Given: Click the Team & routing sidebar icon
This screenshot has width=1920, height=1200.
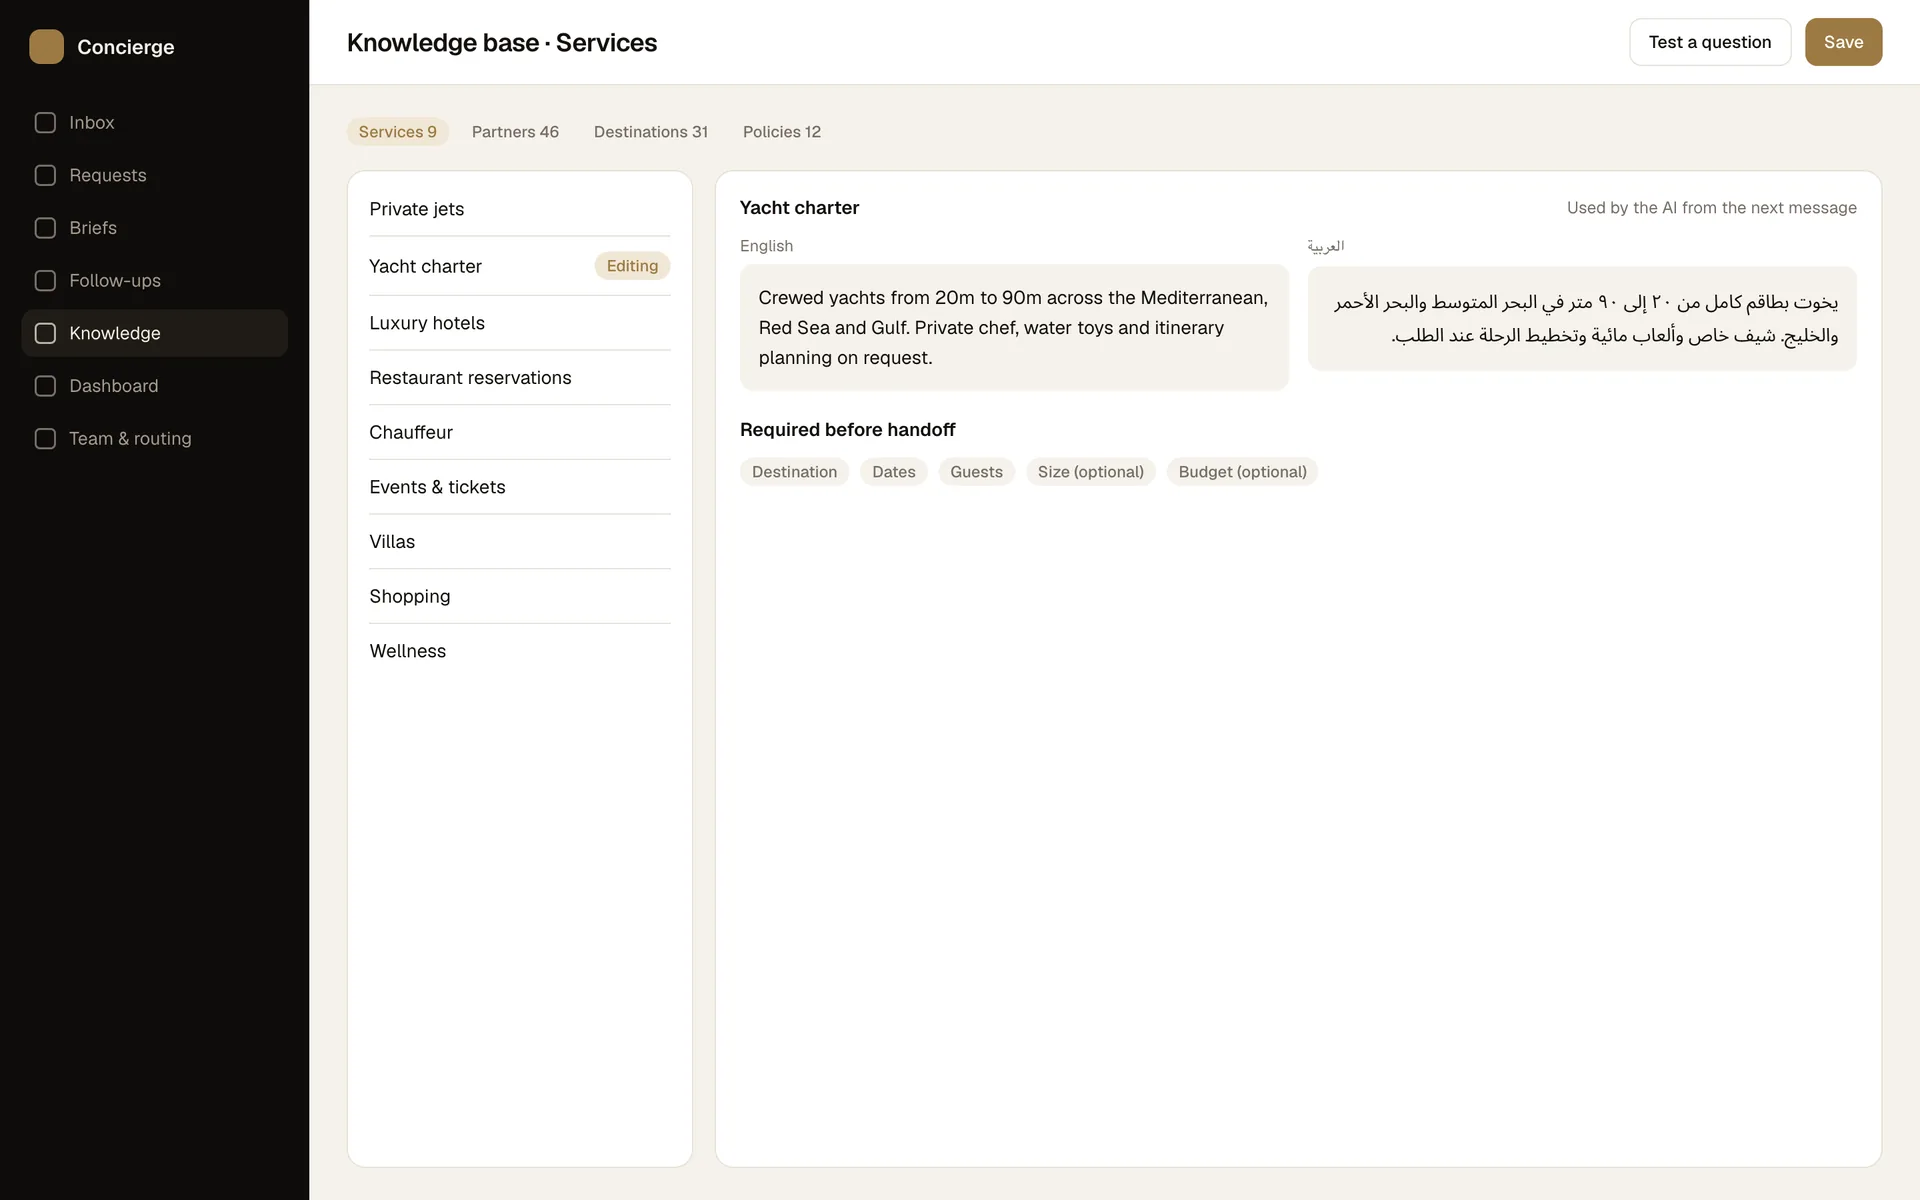Looking at the screenshot, I should coord(45,439).
